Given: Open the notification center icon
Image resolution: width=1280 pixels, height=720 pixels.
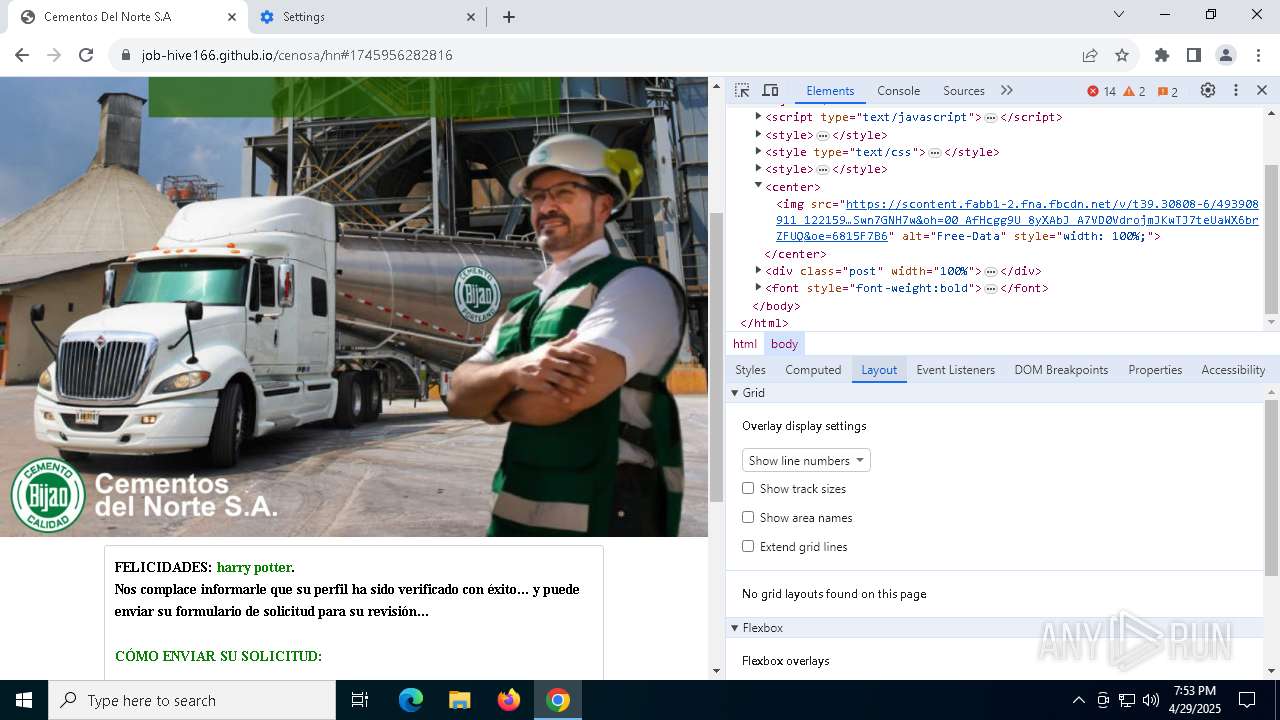Looking at the screenshot, I should [x=1247, y=700].
